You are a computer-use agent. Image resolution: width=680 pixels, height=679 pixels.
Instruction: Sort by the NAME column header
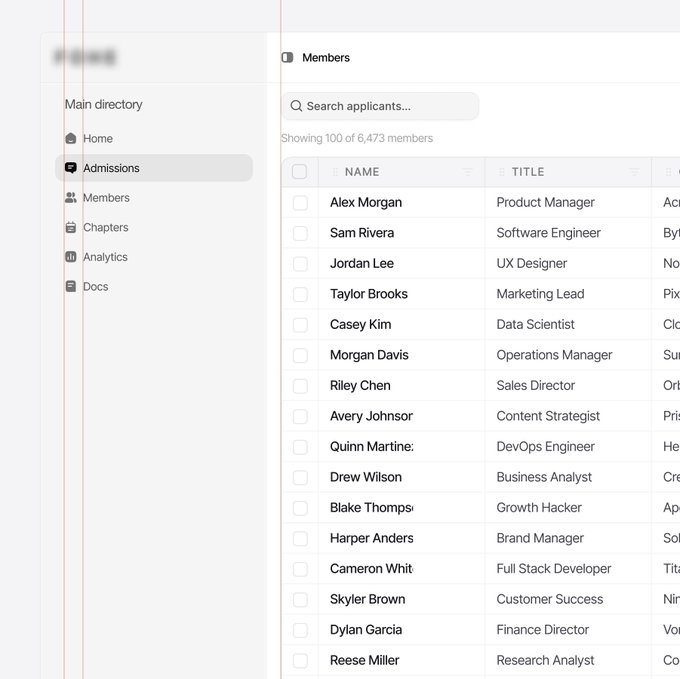(362, 172)
